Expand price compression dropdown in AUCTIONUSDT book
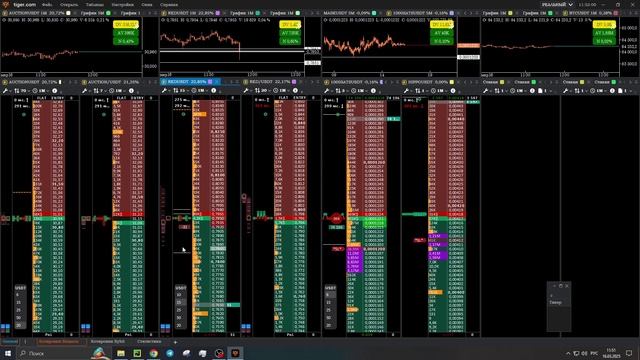The width and height of the screenshot is (640, 360). click(22, 91)
